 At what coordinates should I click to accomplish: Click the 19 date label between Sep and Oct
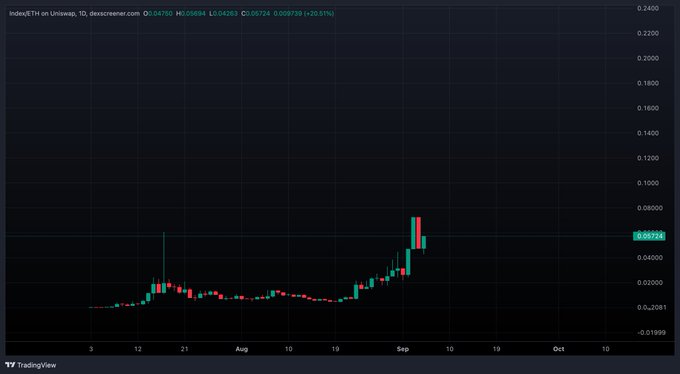[x=497, y=349]
